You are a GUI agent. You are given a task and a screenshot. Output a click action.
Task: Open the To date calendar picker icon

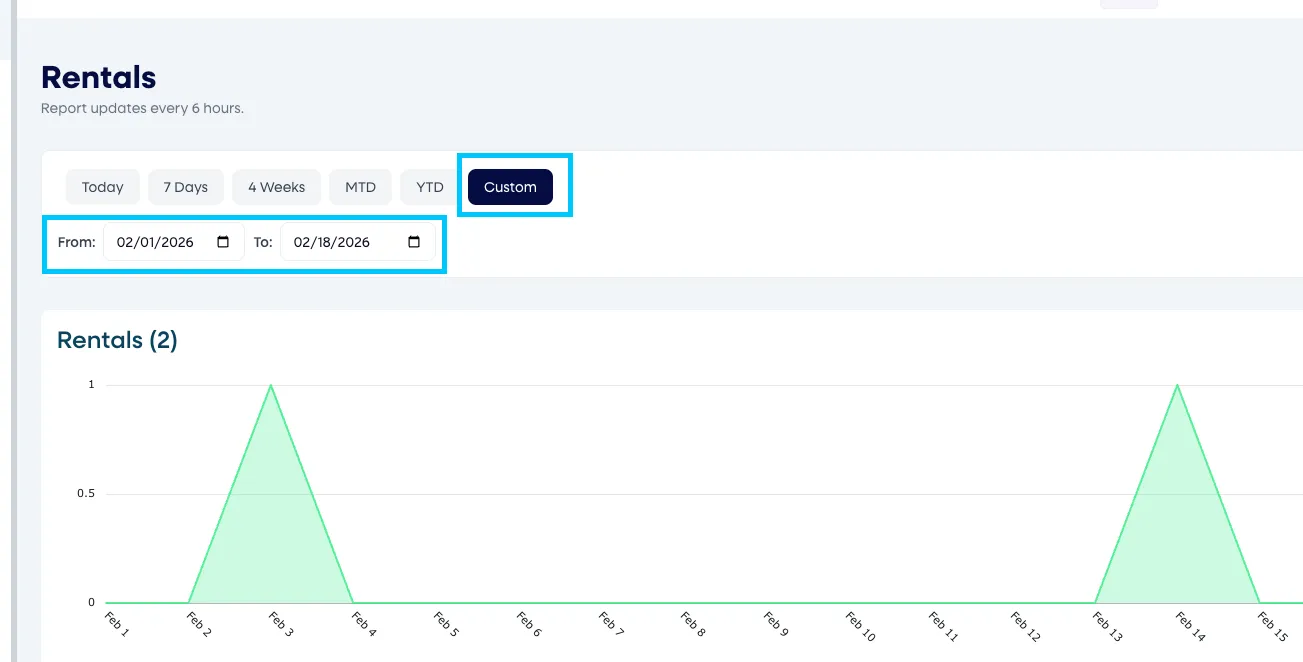point(414,242)
